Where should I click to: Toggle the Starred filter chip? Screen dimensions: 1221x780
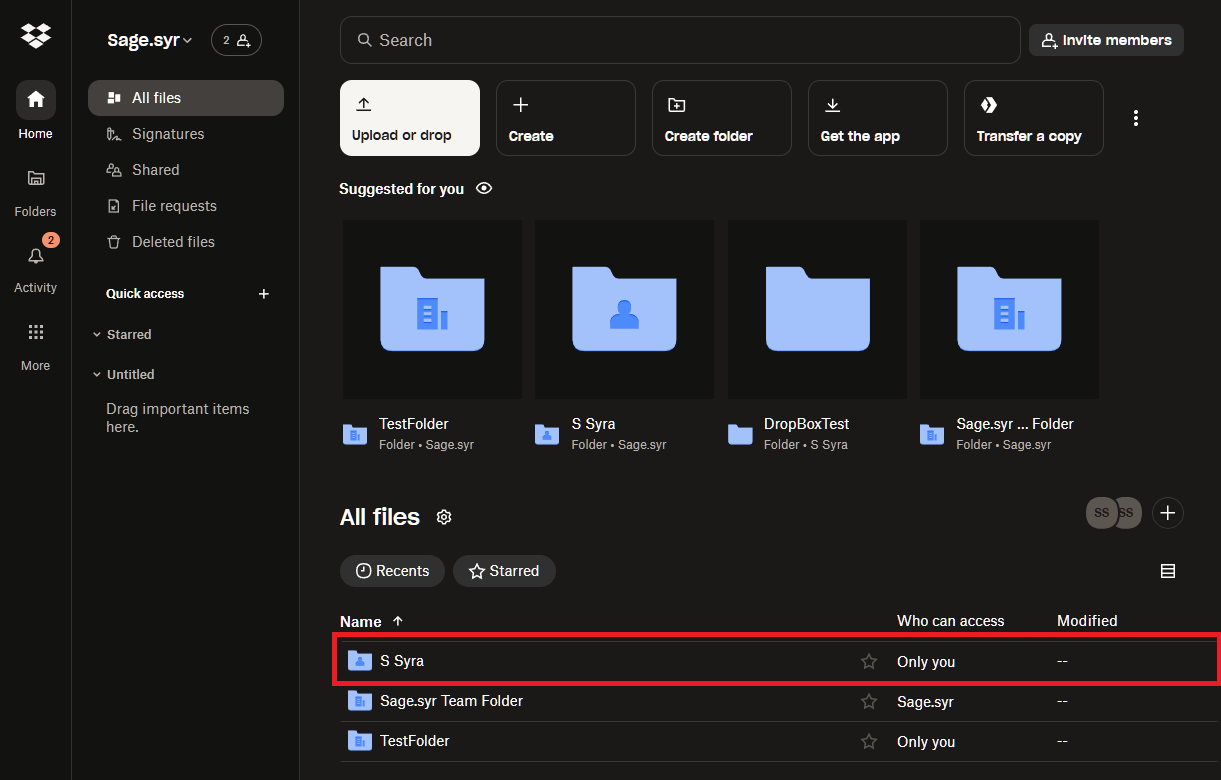click(x=504, y=571)
